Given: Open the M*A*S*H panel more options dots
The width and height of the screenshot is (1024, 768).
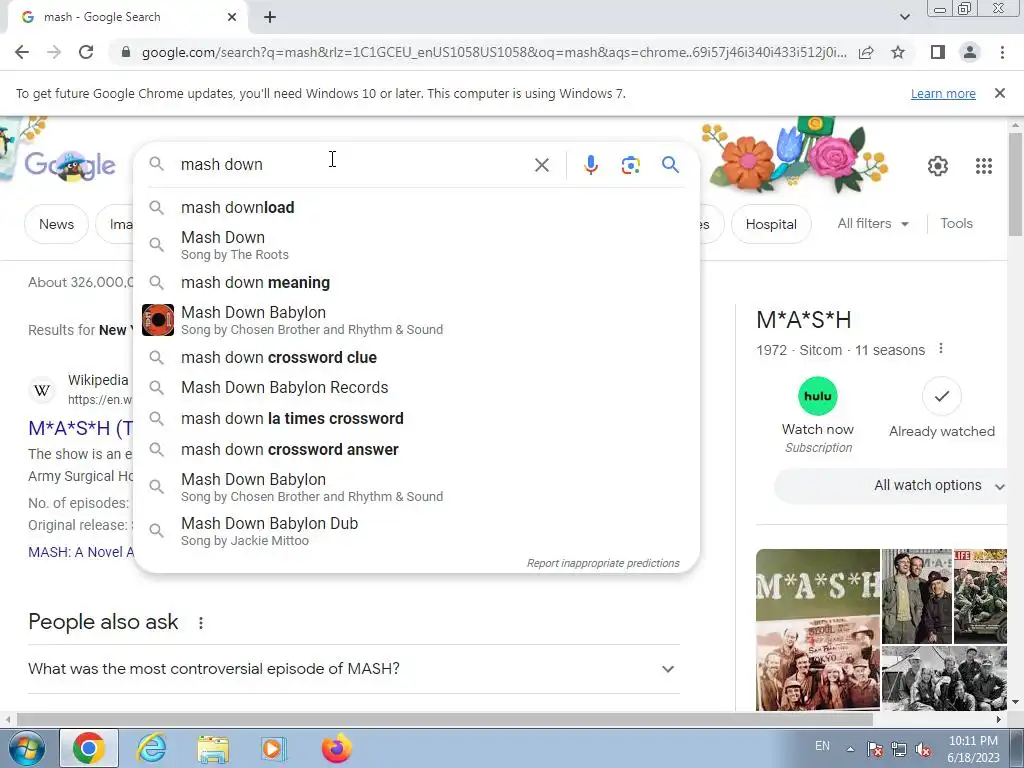Looking at the screenshot, I should 940,349.
